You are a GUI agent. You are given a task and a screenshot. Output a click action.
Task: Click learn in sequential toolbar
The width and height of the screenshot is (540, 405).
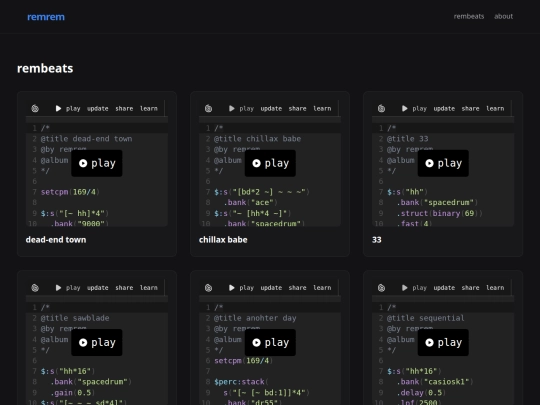click(495, 288)
